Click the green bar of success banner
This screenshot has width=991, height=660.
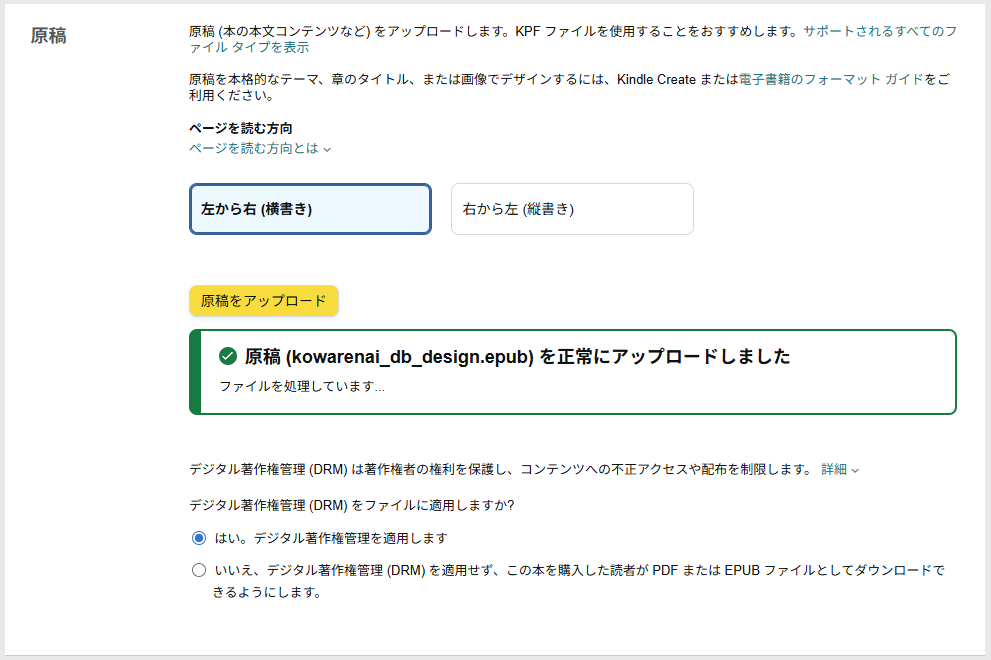coord(195,372)
